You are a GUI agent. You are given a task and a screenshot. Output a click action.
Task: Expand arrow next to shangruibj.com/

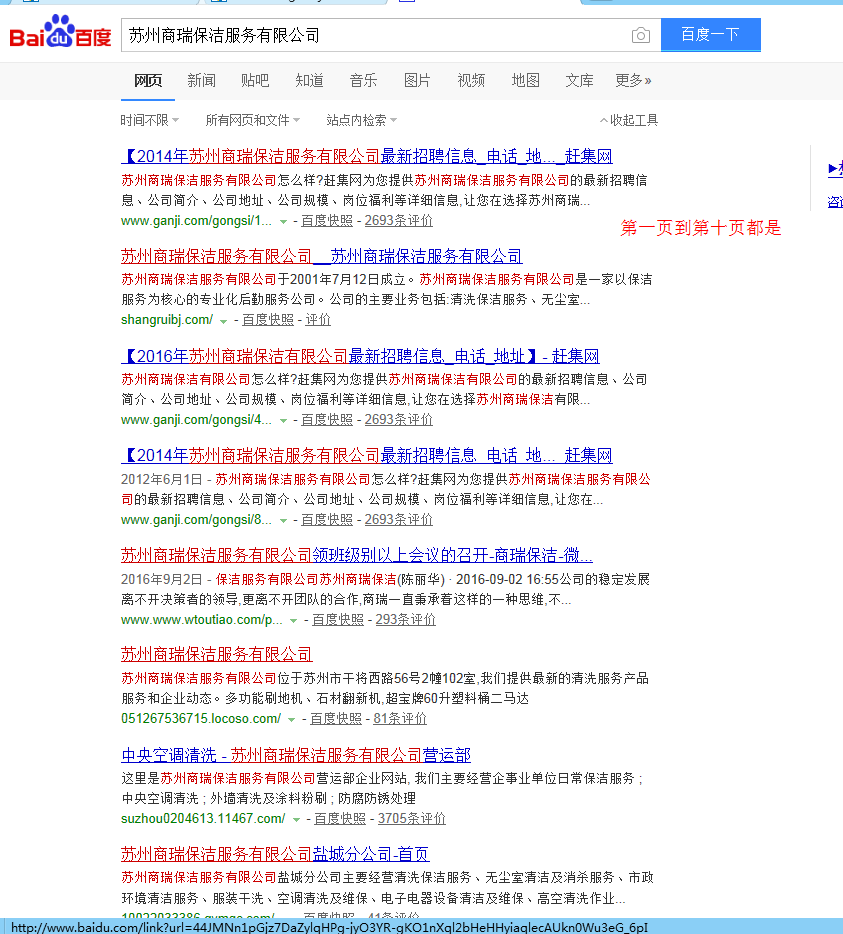223,321
